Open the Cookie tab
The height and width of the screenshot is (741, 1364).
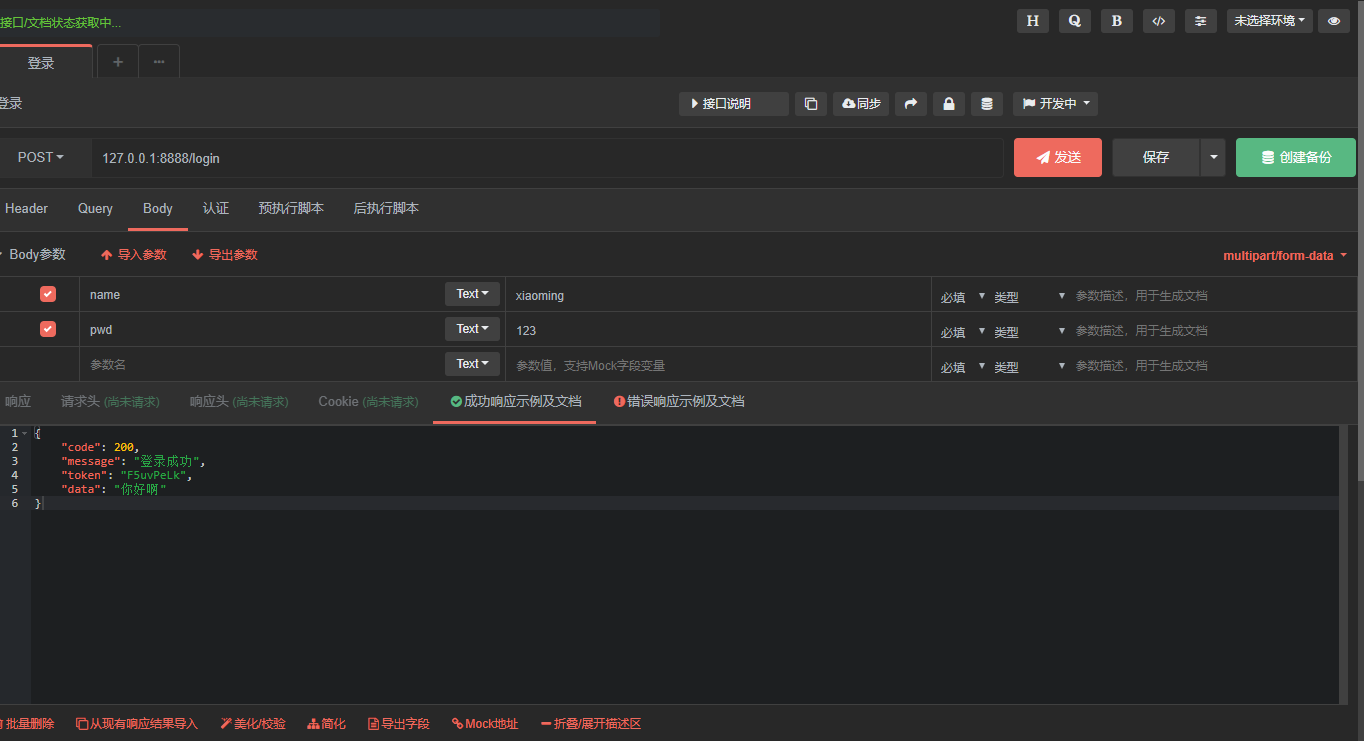pos(368,401)
